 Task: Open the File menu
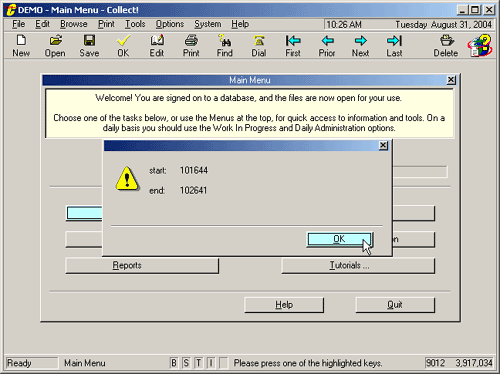[19, 24]
